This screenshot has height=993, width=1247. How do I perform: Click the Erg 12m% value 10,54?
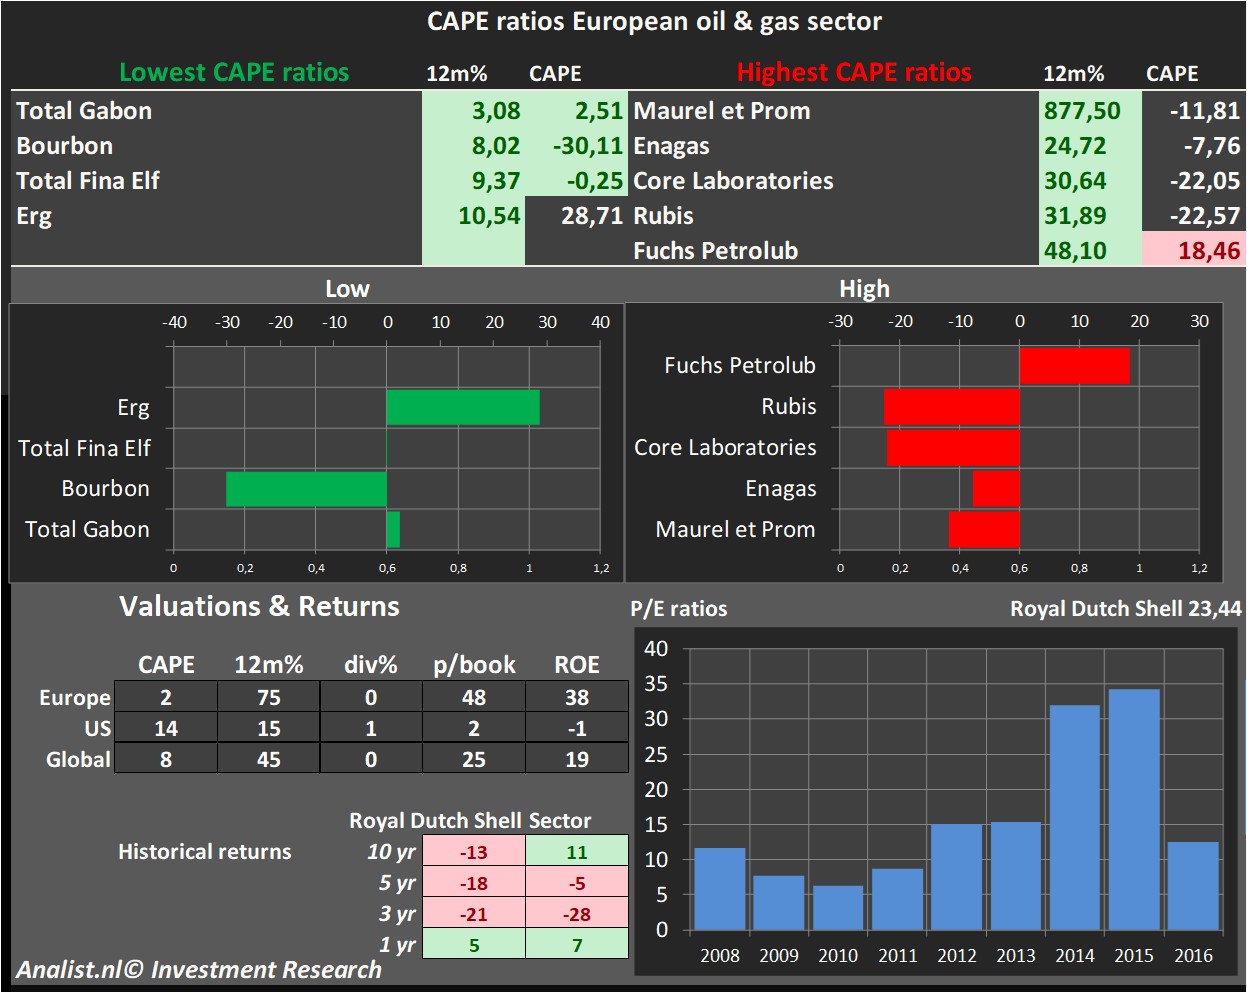tap(489, 216)
